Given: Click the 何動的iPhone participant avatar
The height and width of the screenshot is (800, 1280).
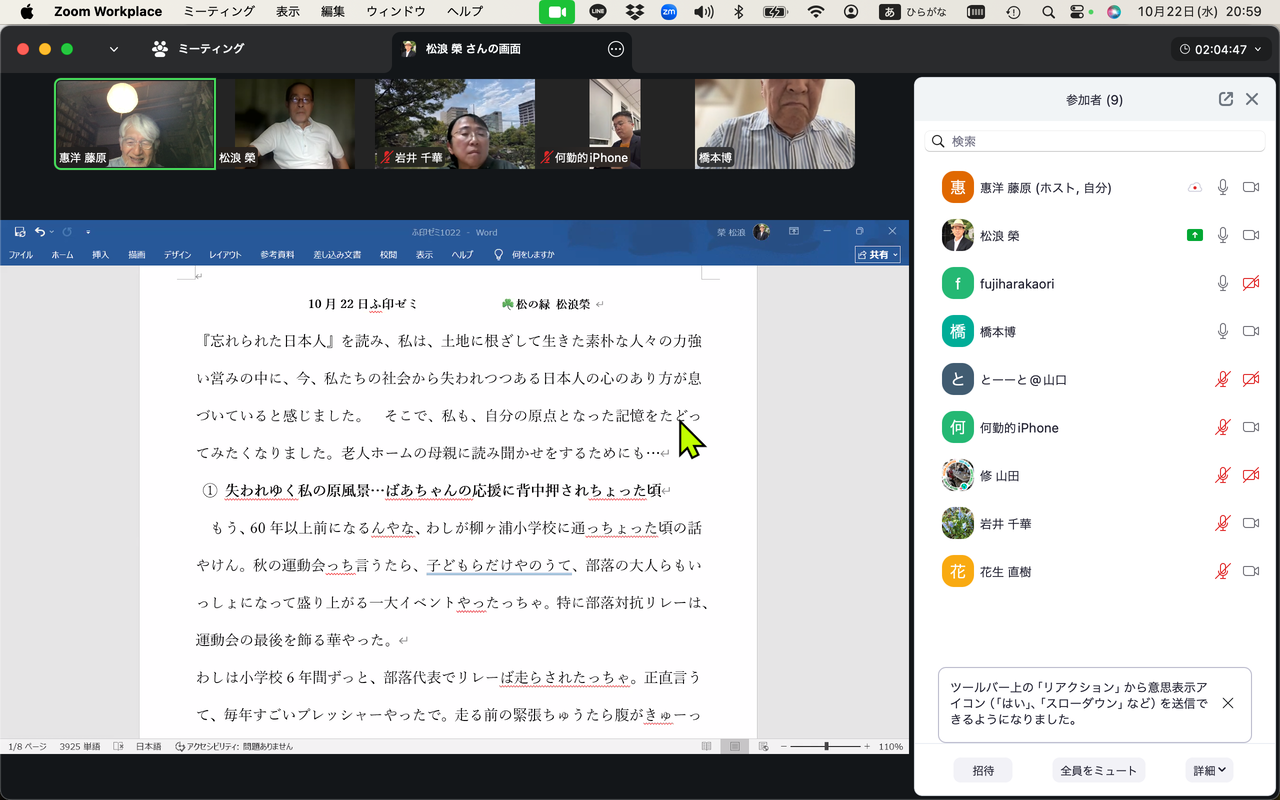Looking at the screenshot, I should pyautogui.click(x=958, y=427).
